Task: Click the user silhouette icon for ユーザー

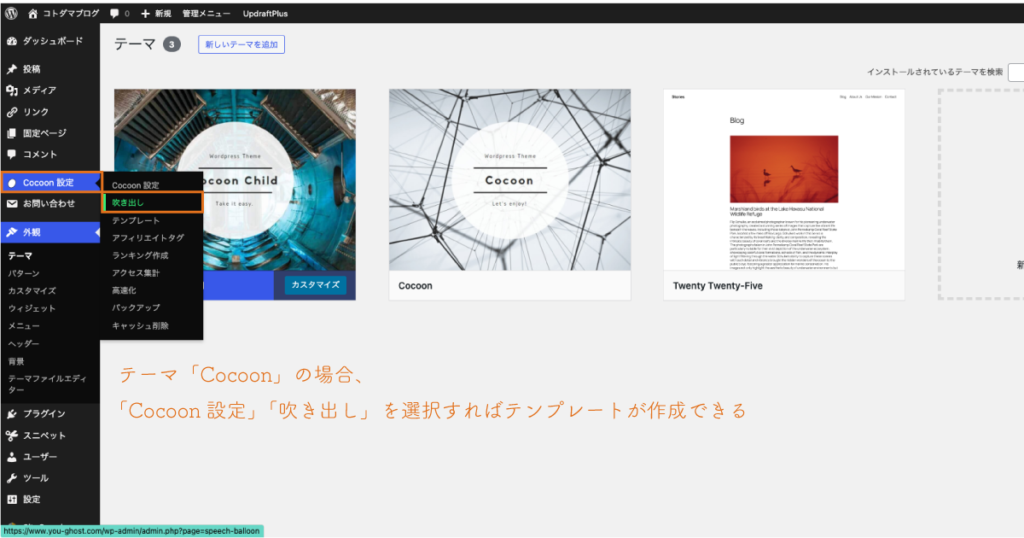Action: (12, 457)
